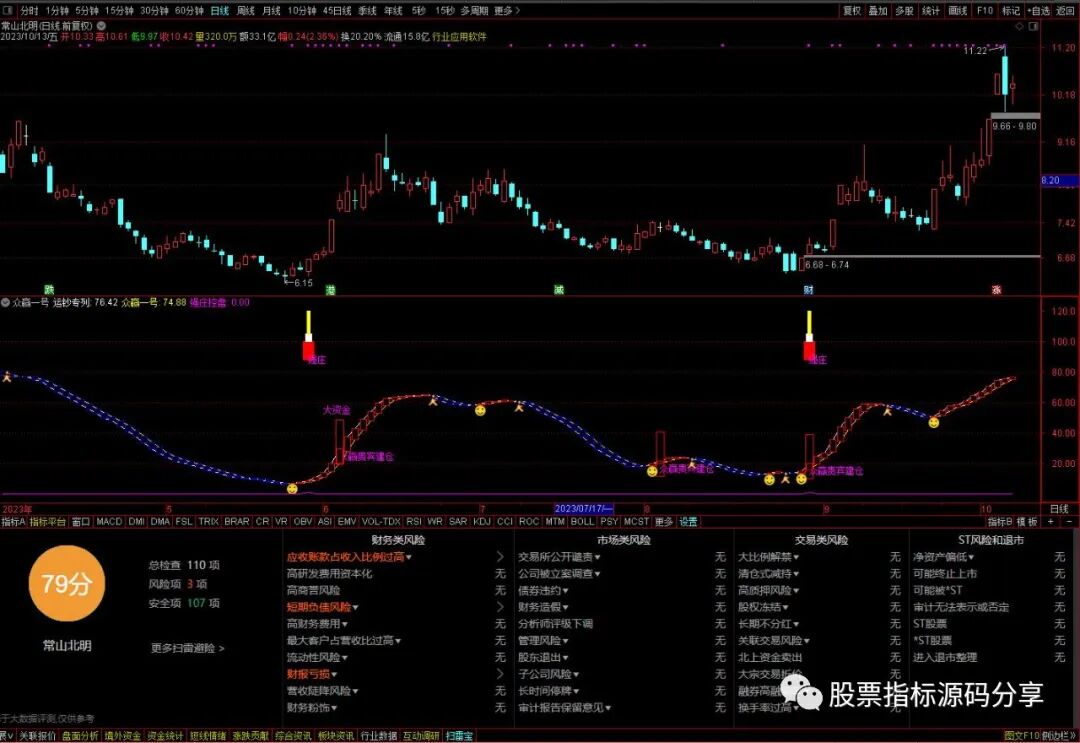The height and width of the screenshot is (743, 1080).
Task: Click the 指标平台 tab
Action: pos(48,522)
